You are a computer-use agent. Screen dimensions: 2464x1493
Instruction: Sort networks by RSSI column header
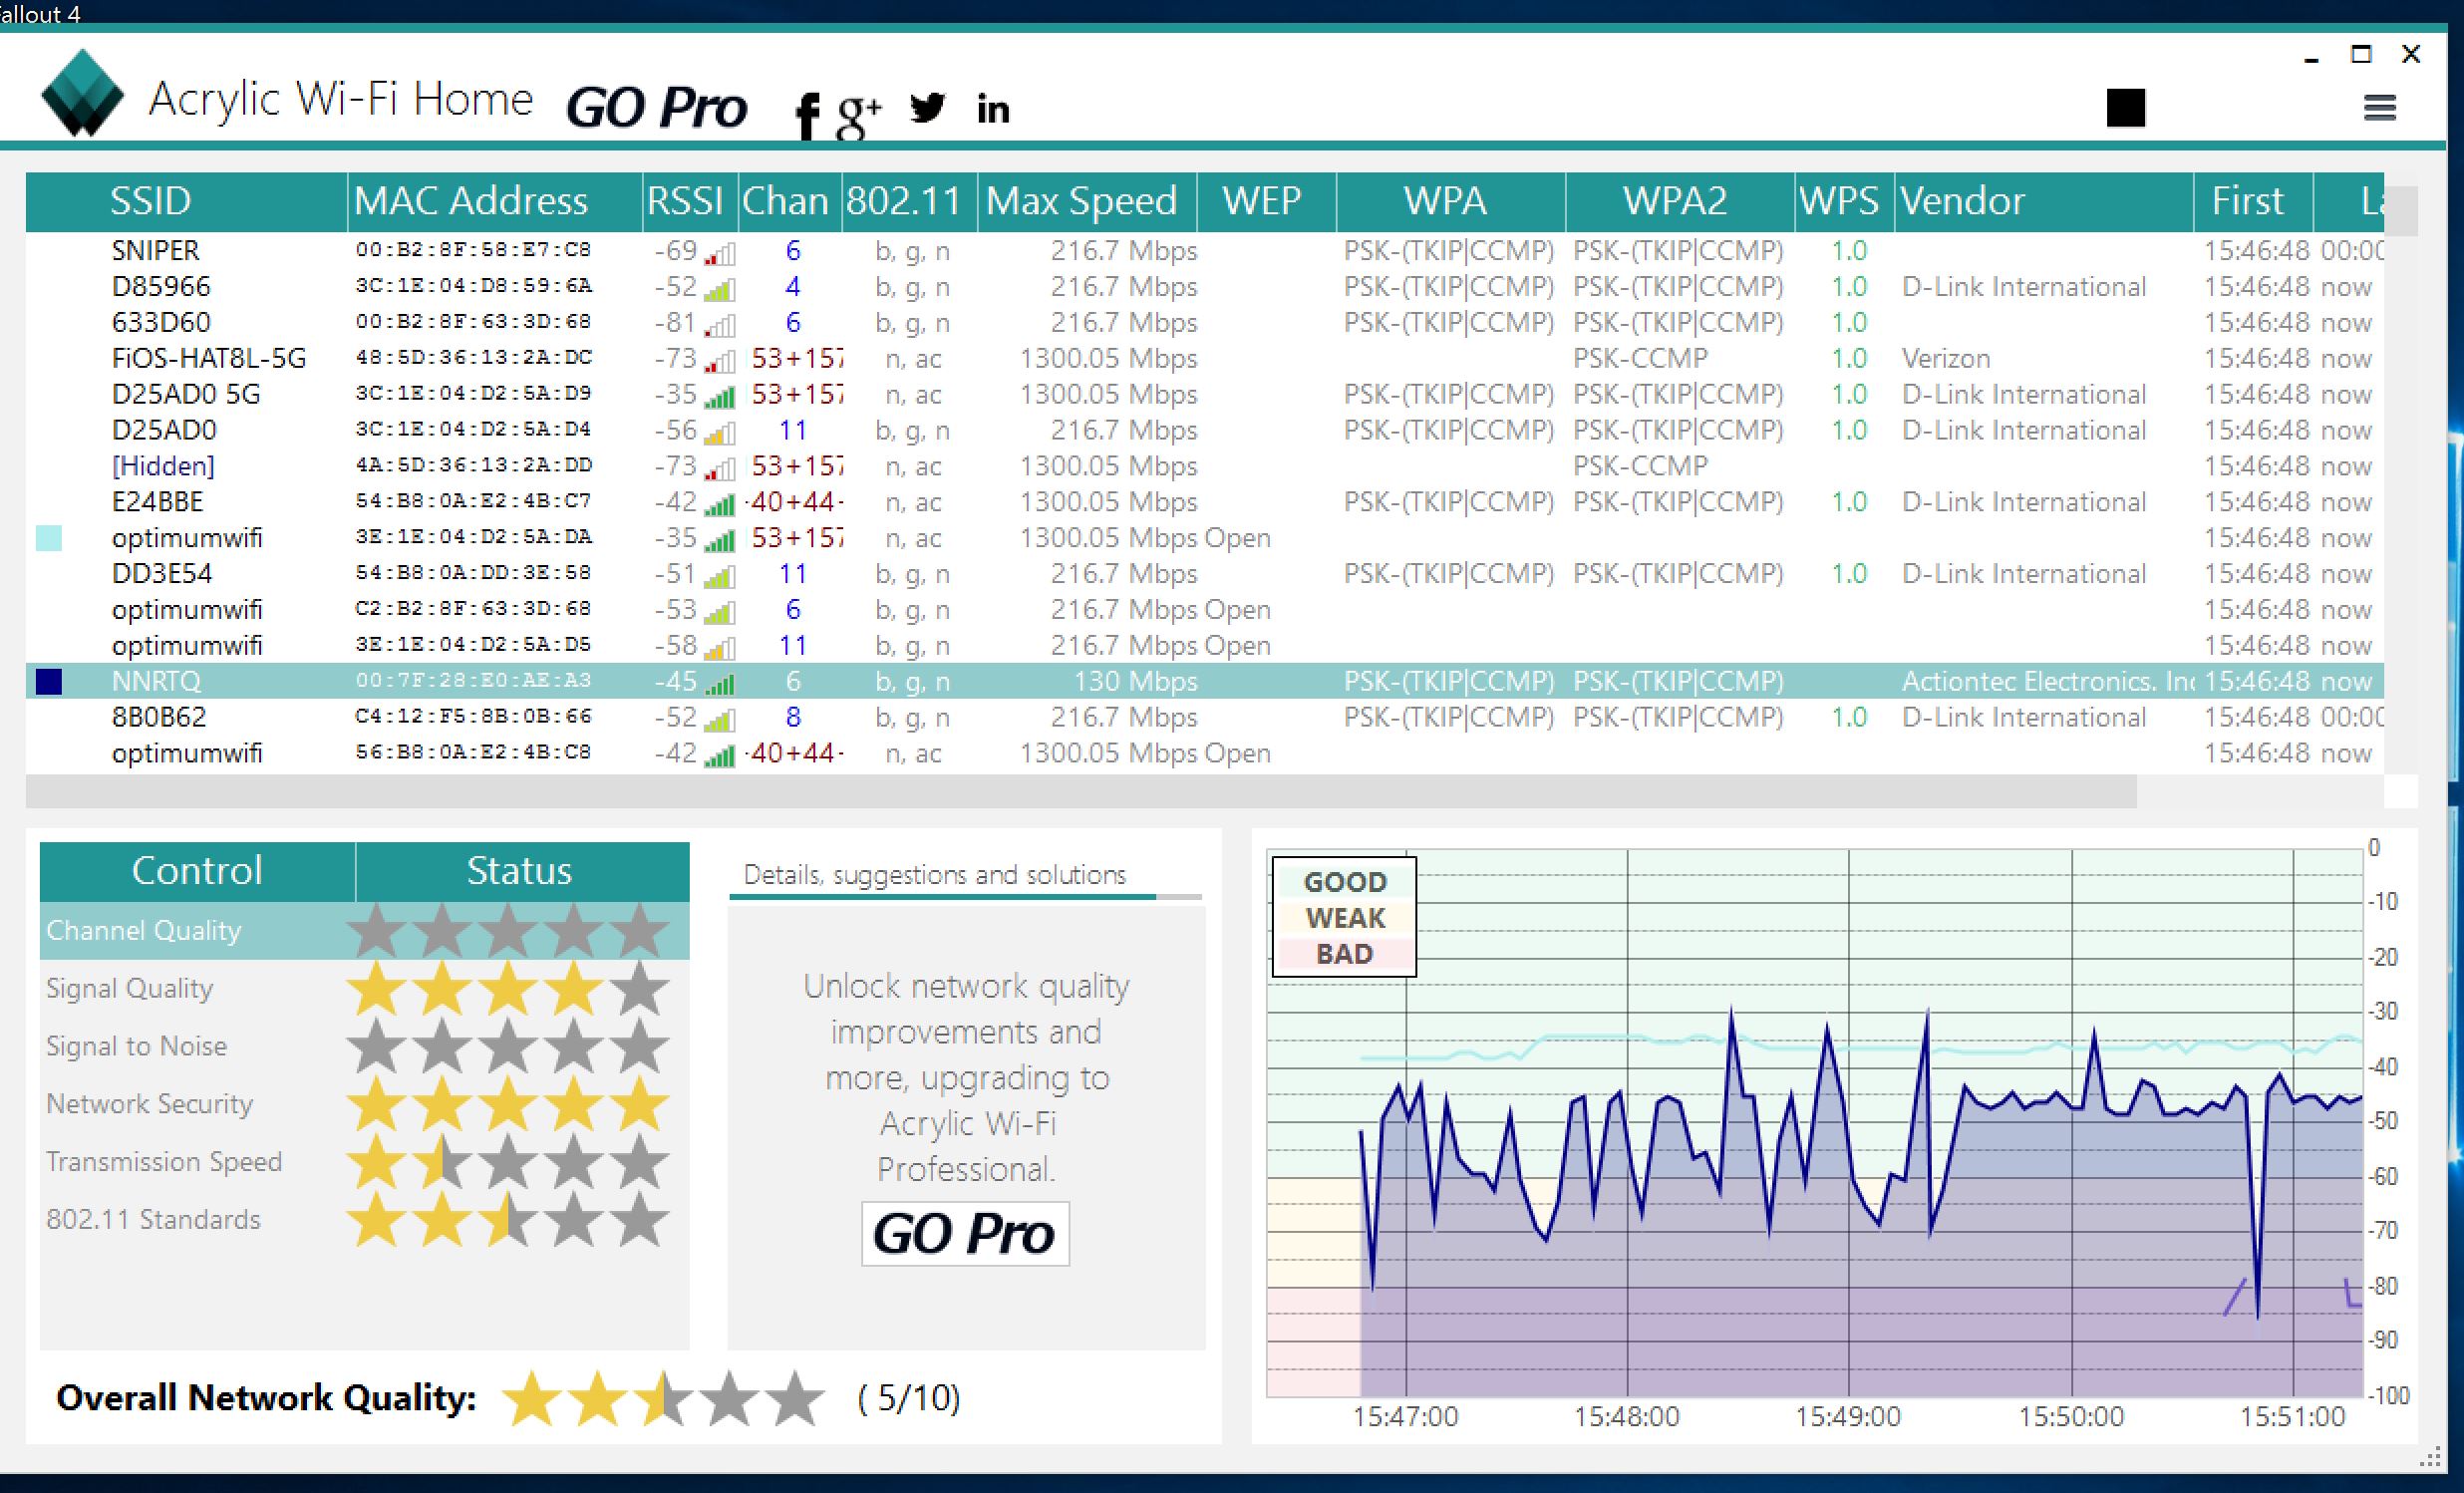coord(686,201)
